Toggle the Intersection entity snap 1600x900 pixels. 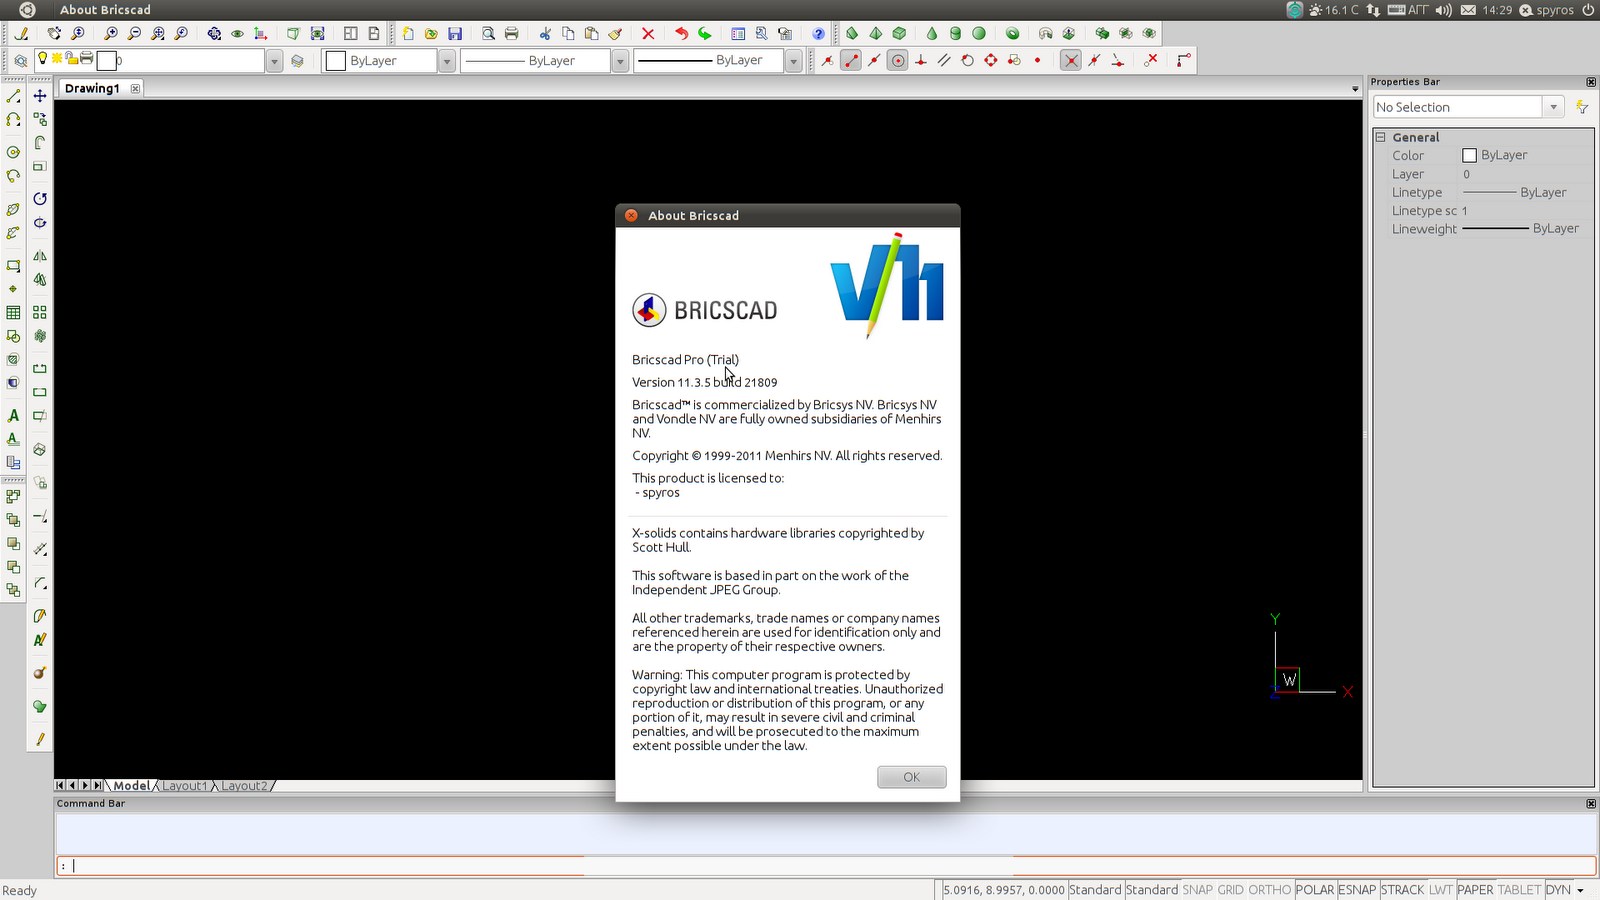pos(1071,61)
